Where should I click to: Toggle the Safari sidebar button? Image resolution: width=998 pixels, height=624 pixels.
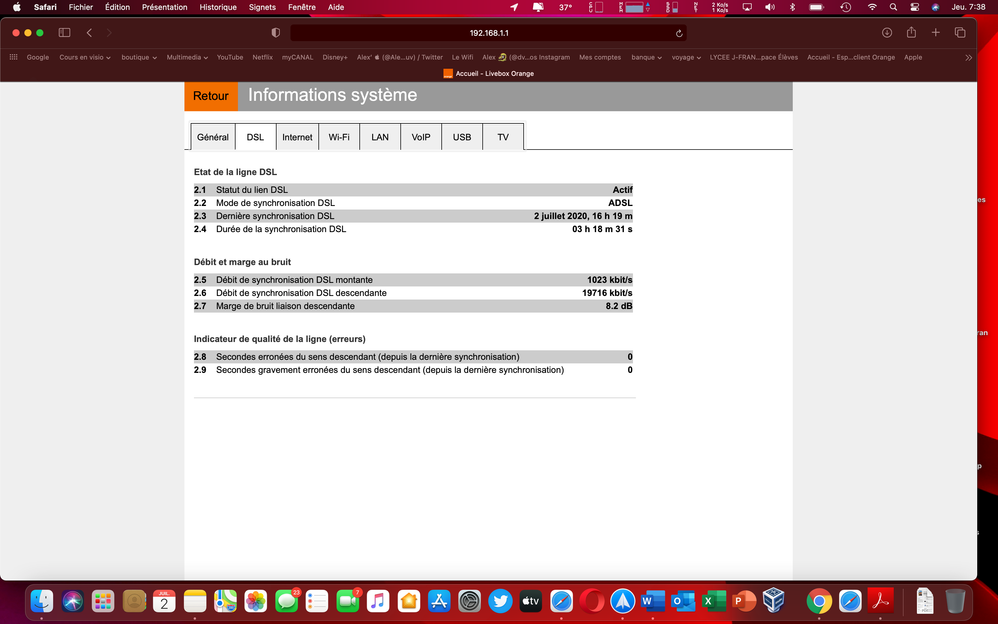pyautogui.click(x=65, y=33)
